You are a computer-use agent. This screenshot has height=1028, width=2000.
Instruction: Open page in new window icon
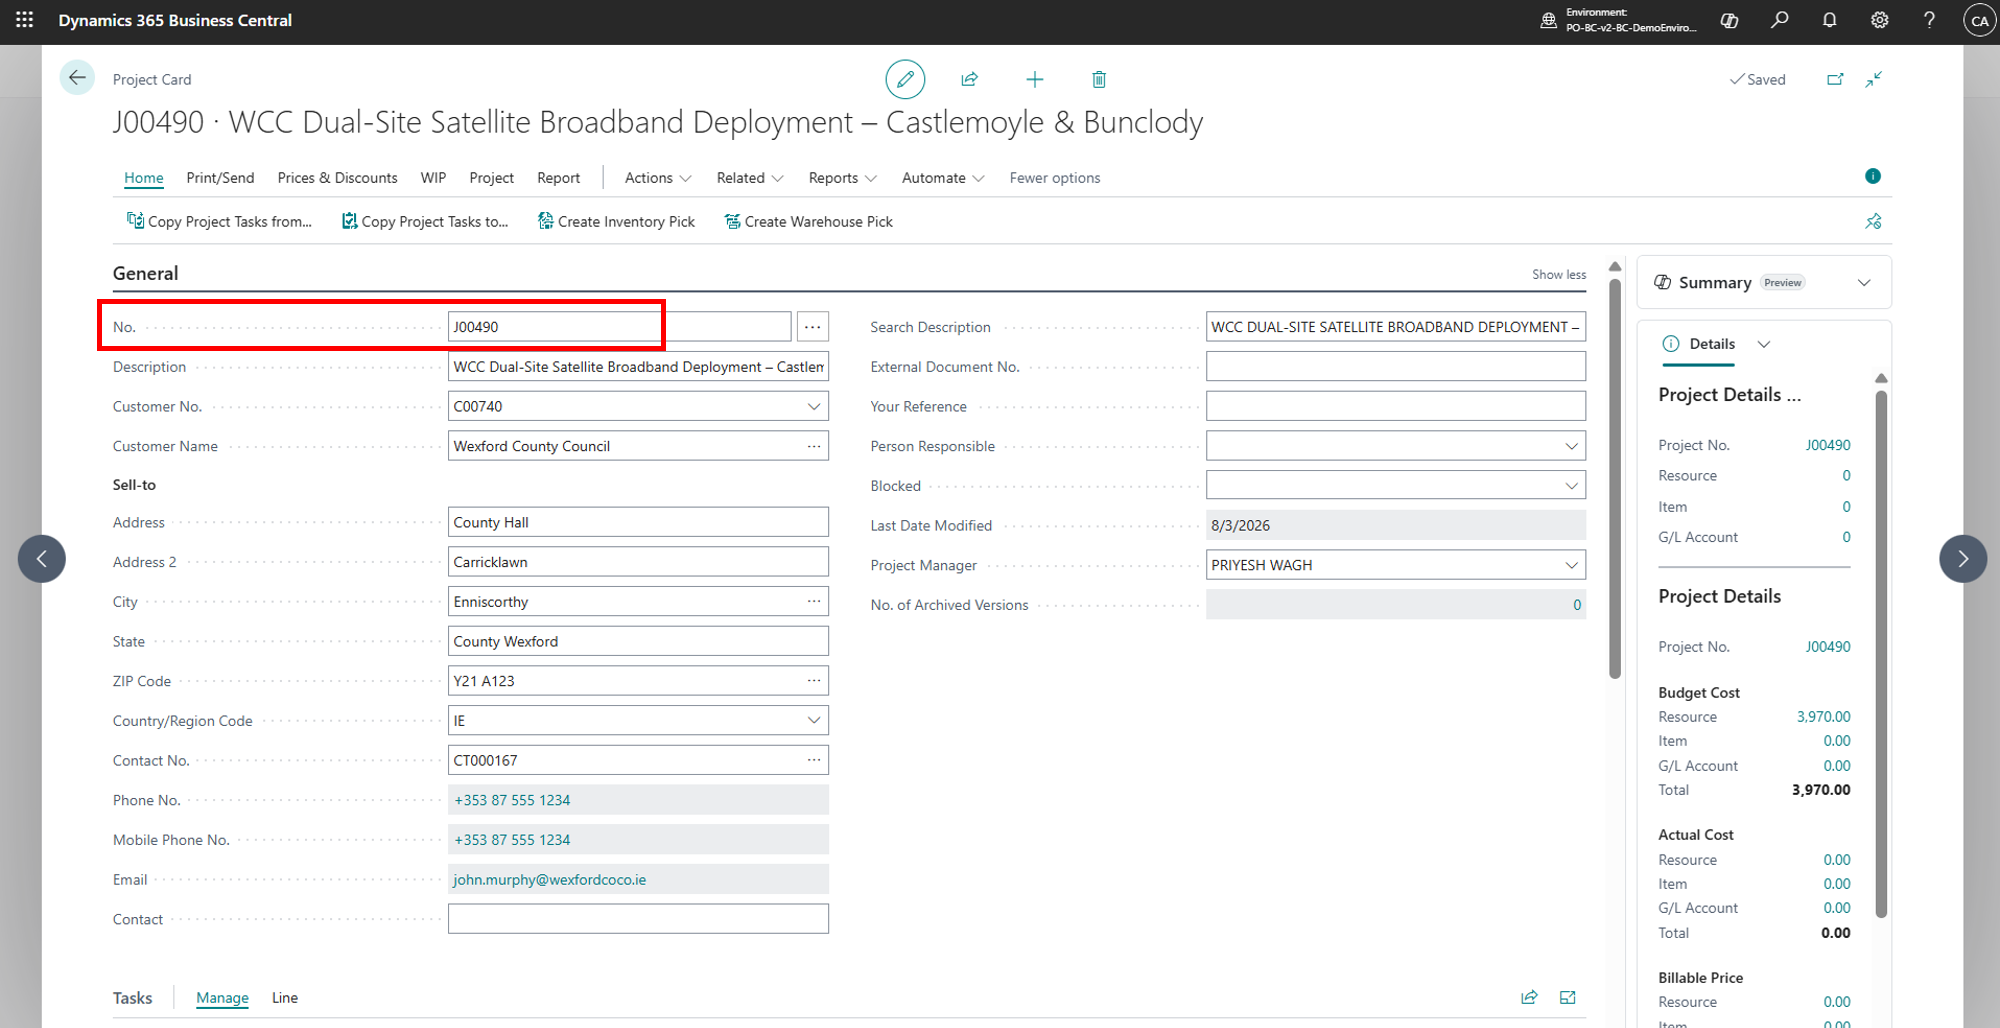[x=1835, y=79]
